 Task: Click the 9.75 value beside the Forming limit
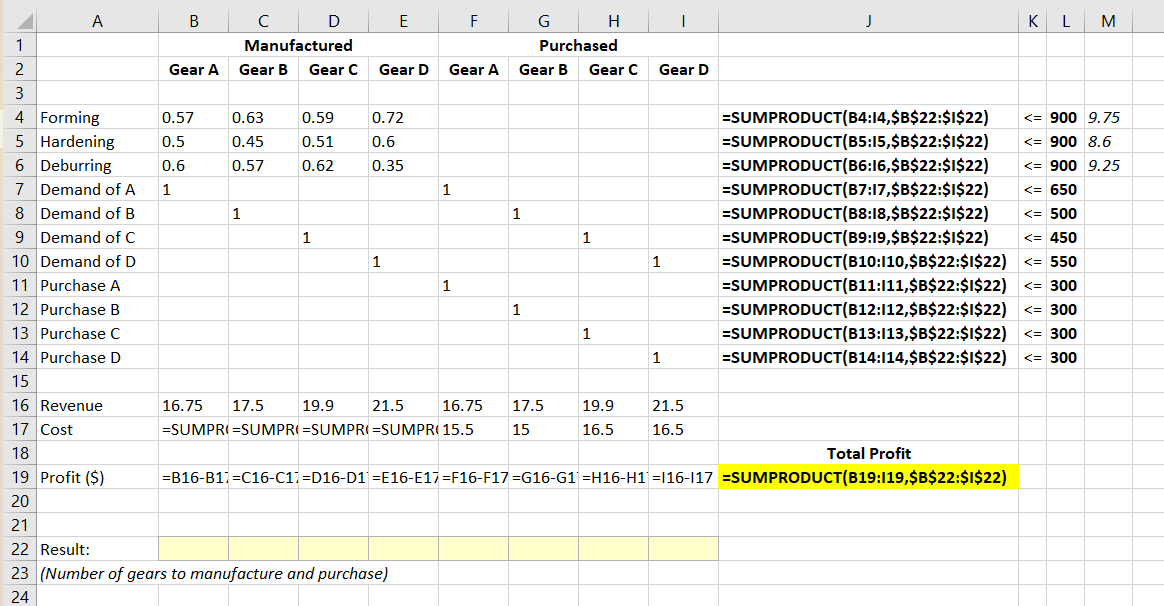pyautogui.click(x=1105, y=117)
